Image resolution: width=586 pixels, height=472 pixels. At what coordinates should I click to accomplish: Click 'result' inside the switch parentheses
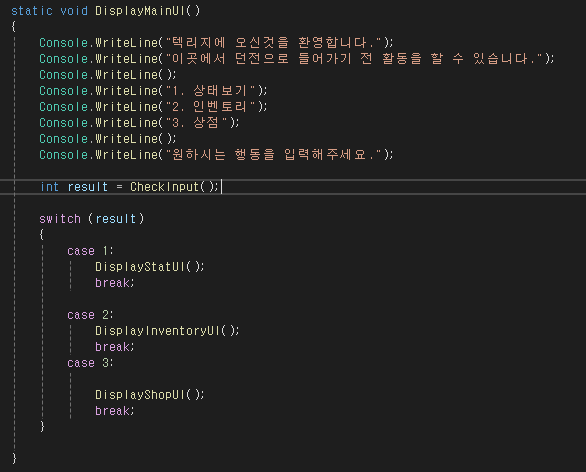tap(115, 219)
